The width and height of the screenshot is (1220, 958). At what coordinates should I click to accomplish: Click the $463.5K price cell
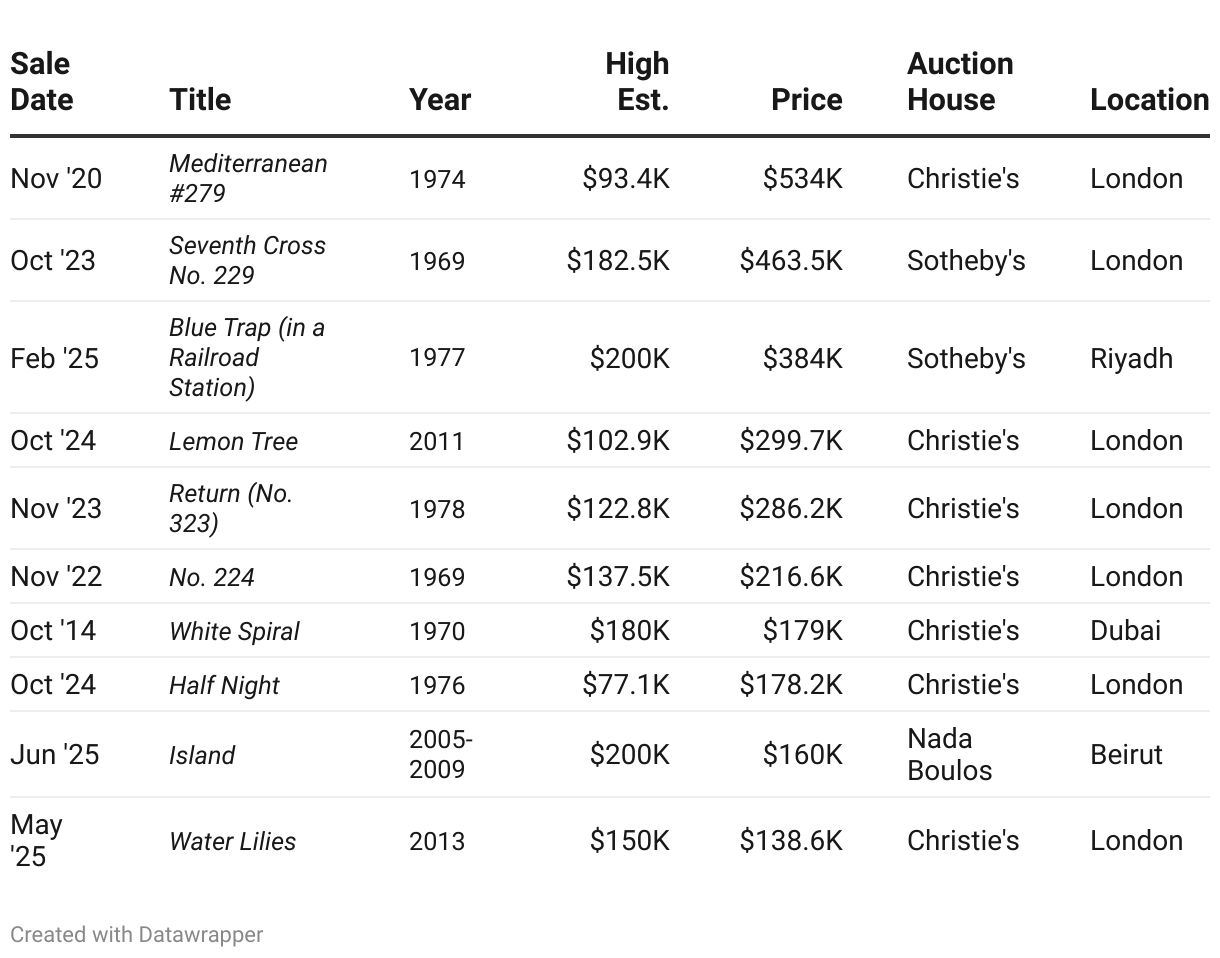(x=791, y=261)
